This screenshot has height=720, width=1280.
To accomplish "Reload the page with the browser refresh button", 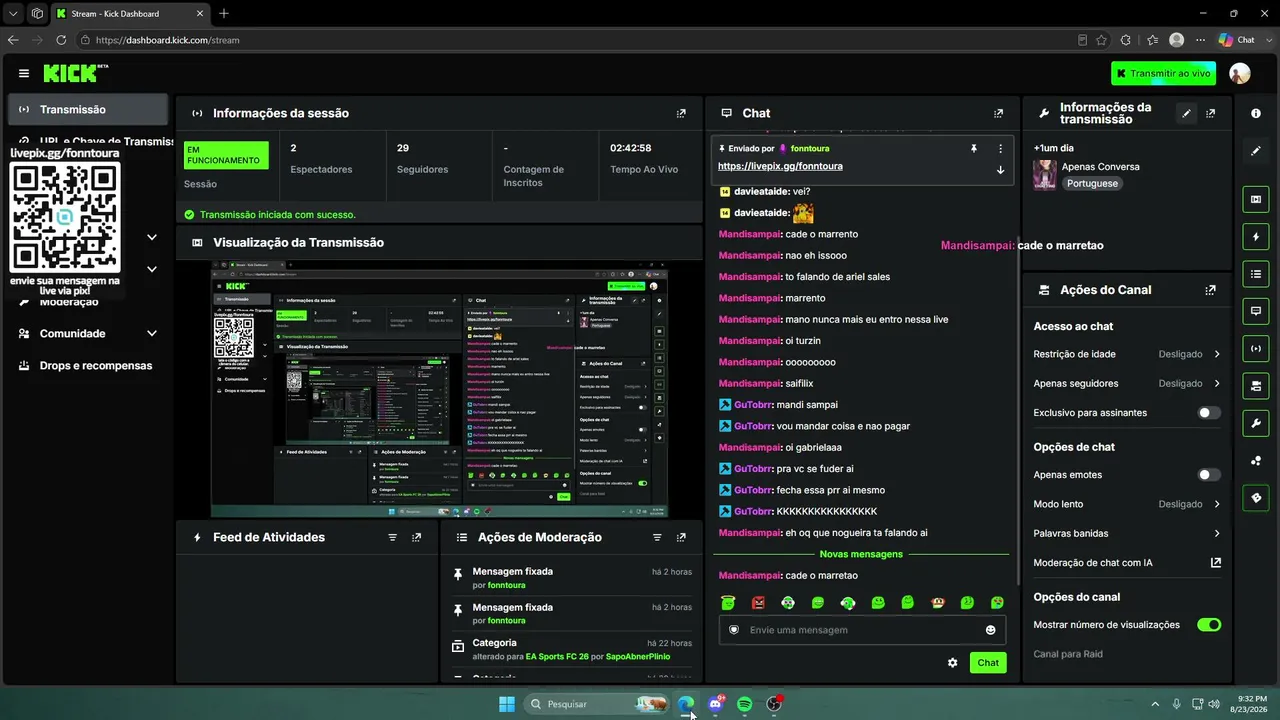I will (61, 40).
